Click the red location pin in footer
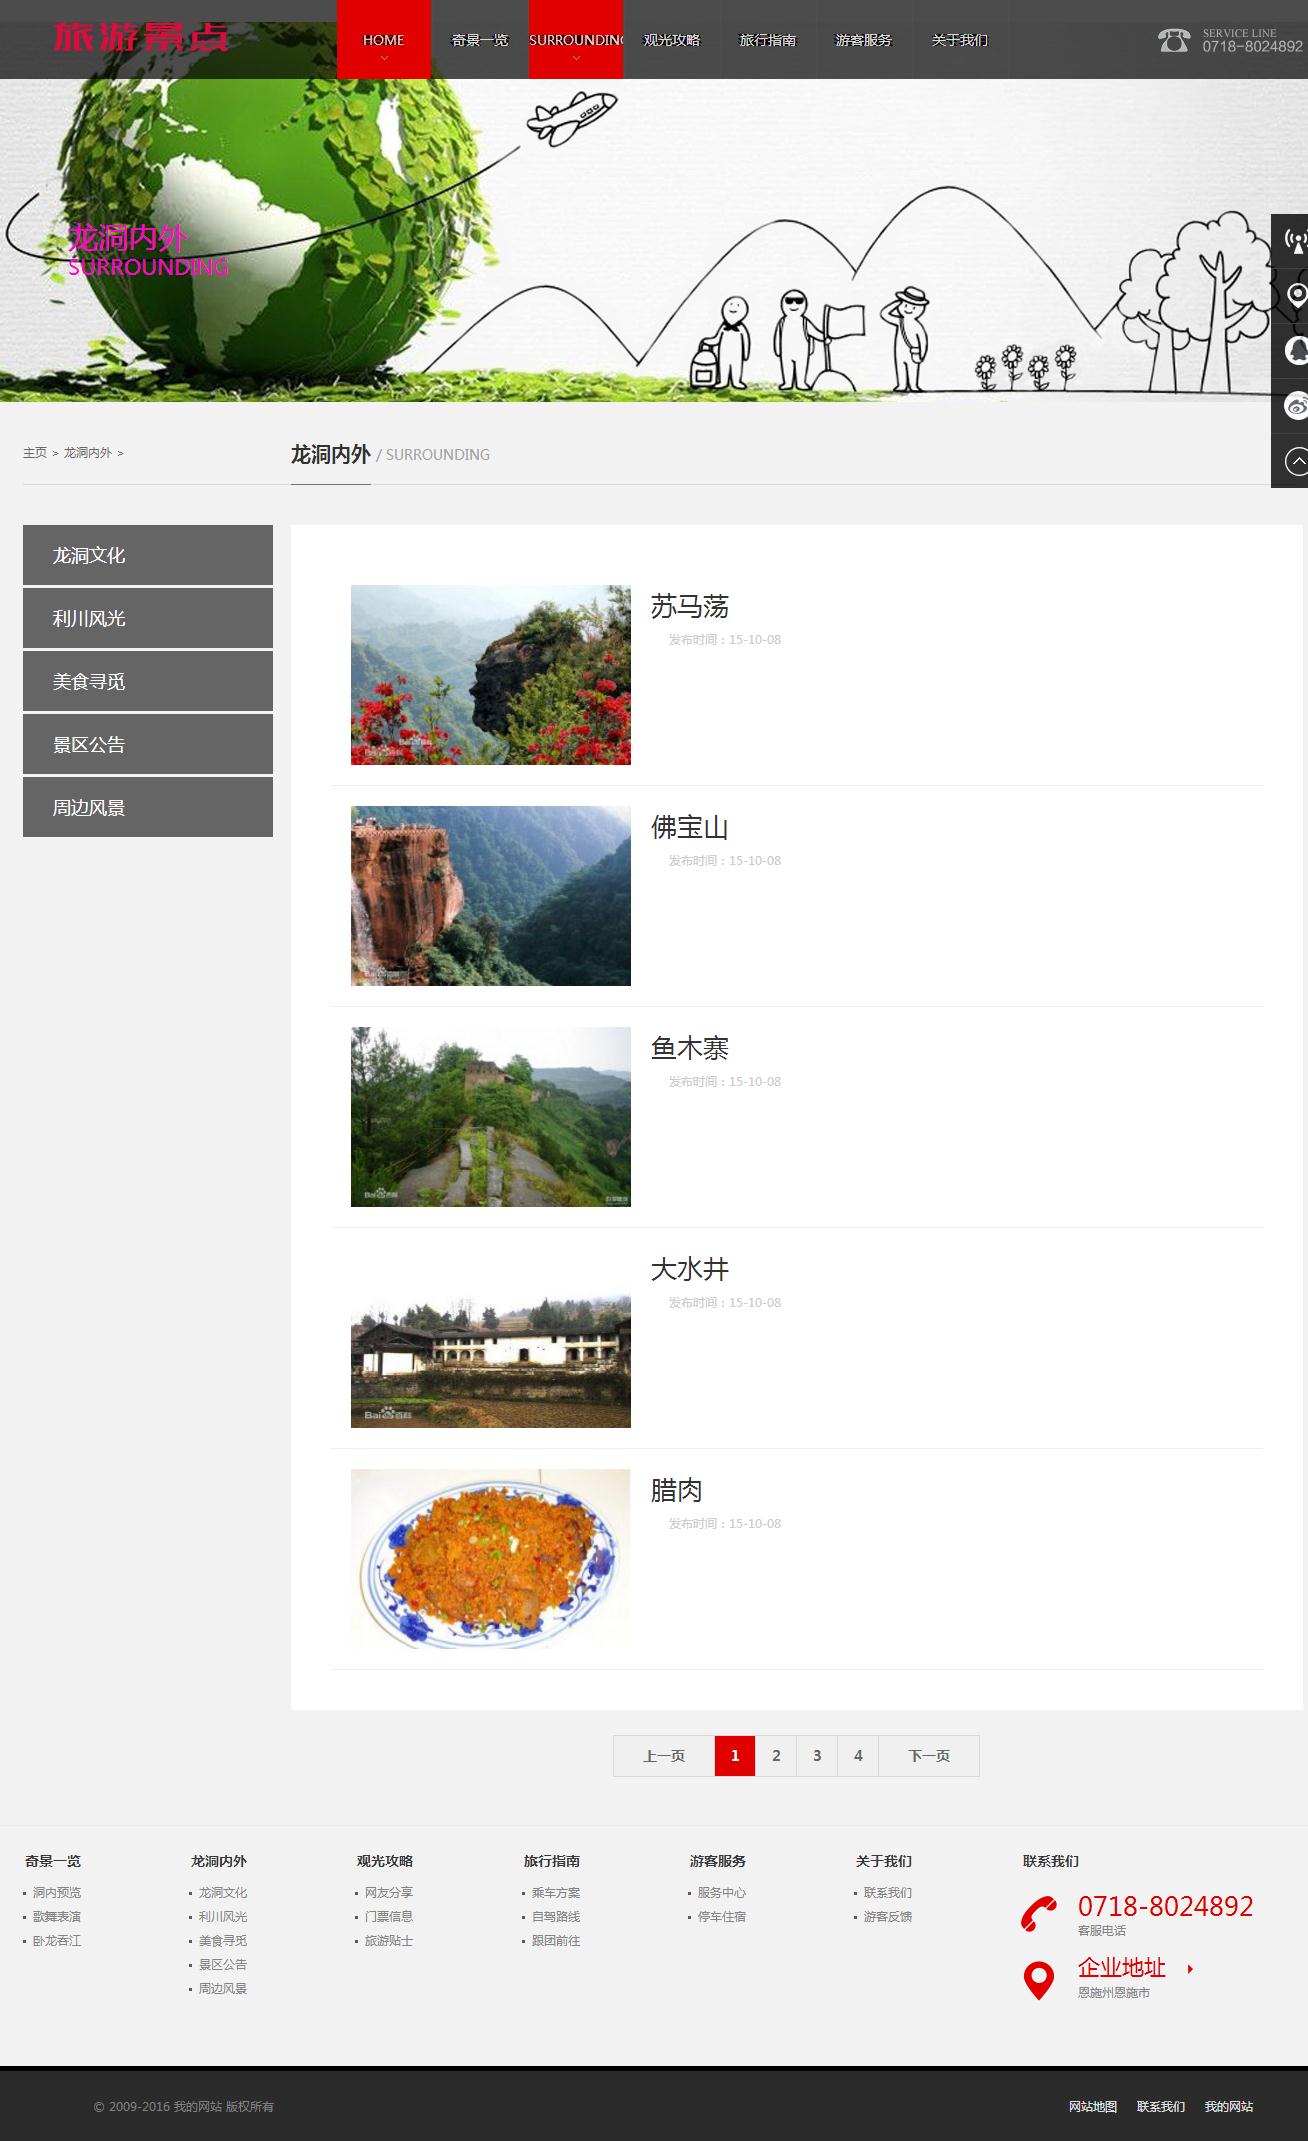Image resolution: width=1308 pixels, height=2141 pixels. 1039,1980
